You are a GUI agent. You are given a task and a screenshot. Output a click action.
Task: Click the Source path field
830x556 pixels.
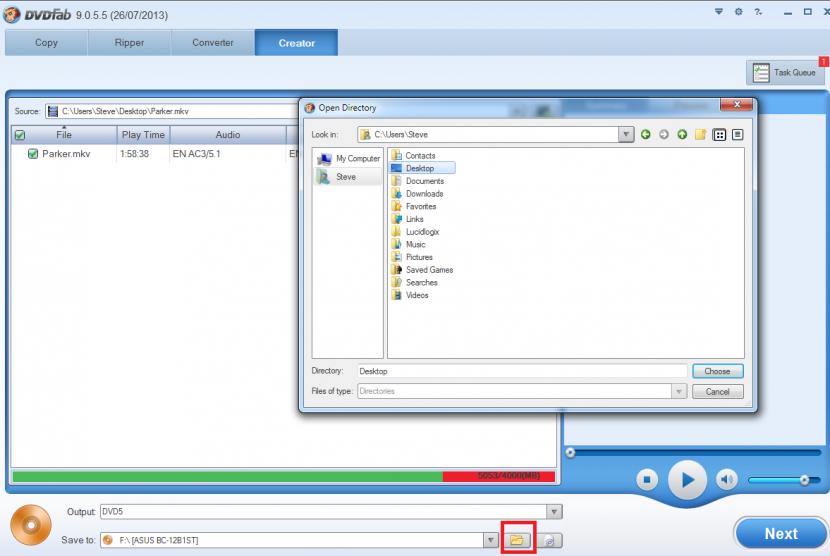(172, 111)
